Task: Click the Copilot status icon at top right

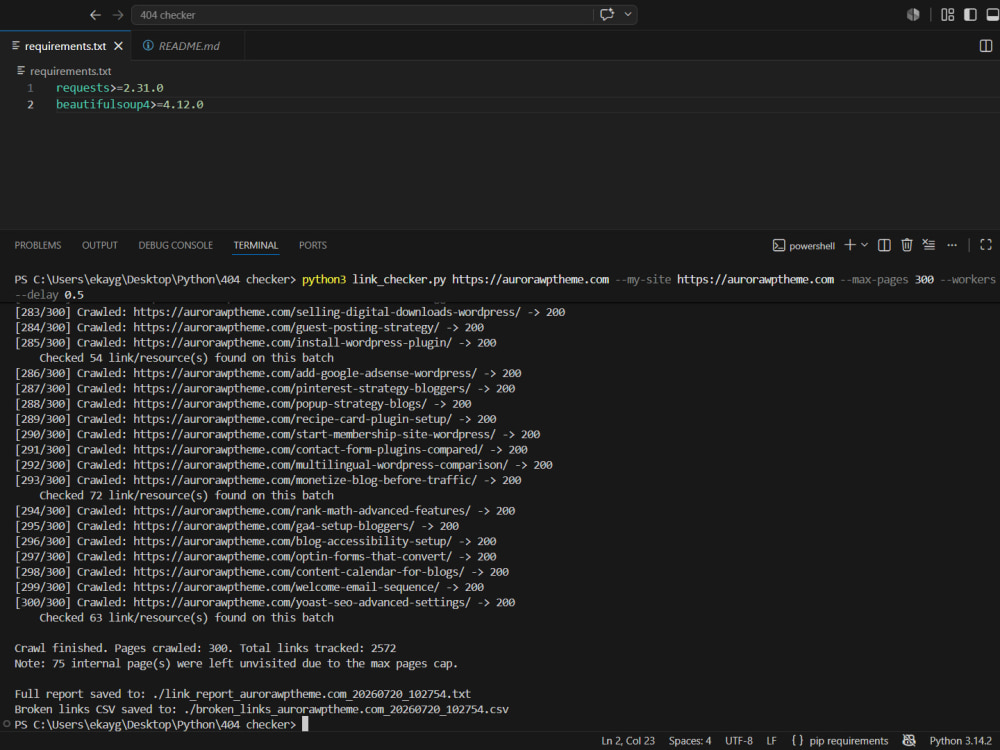Action: [913, 15]
